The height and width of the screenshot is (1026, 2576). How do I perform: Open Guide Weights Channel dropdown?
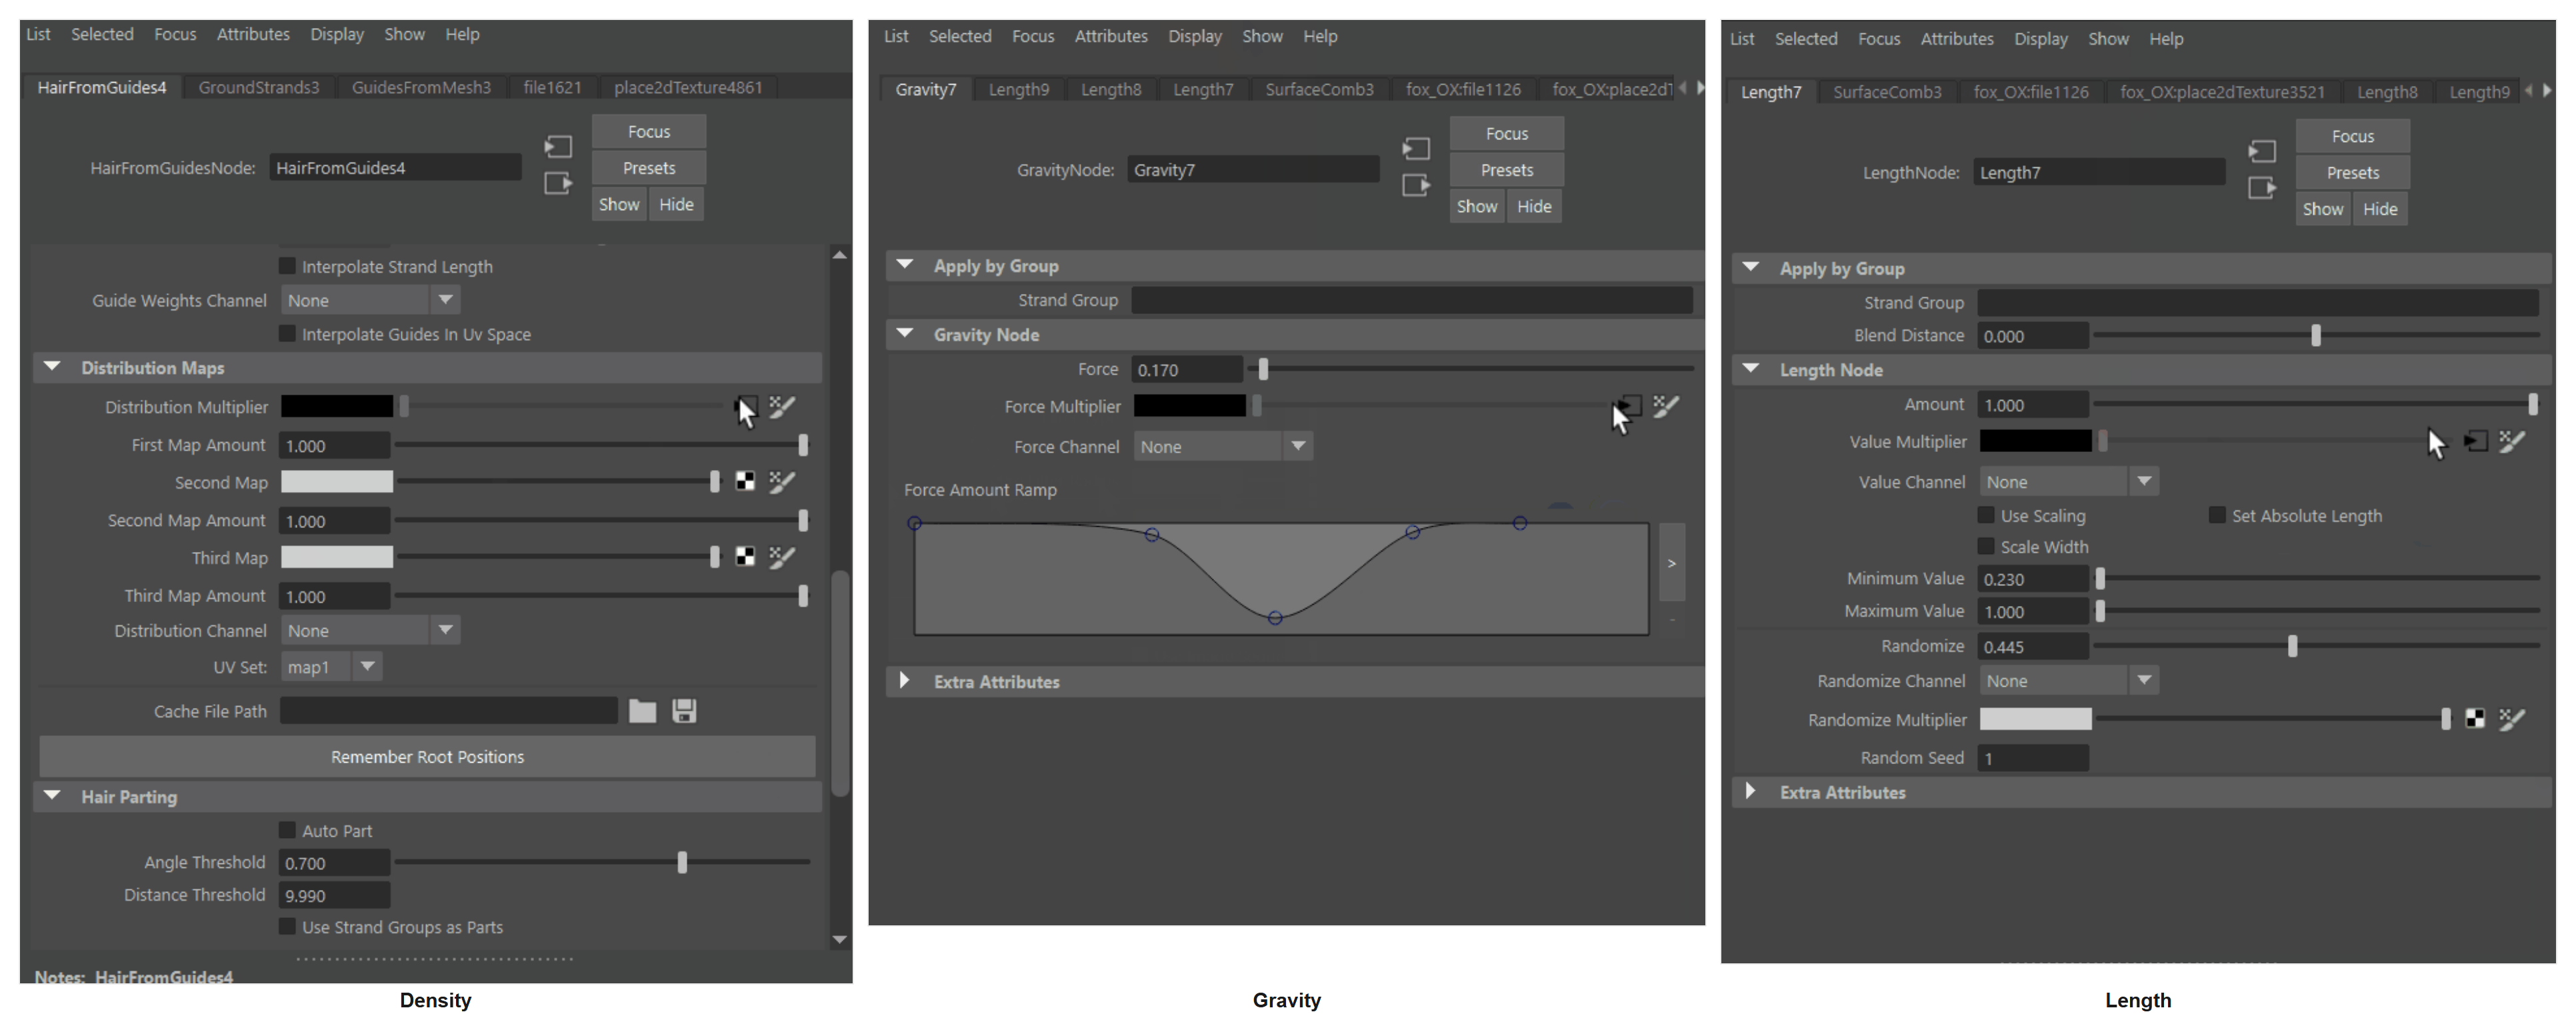(370, 300)
